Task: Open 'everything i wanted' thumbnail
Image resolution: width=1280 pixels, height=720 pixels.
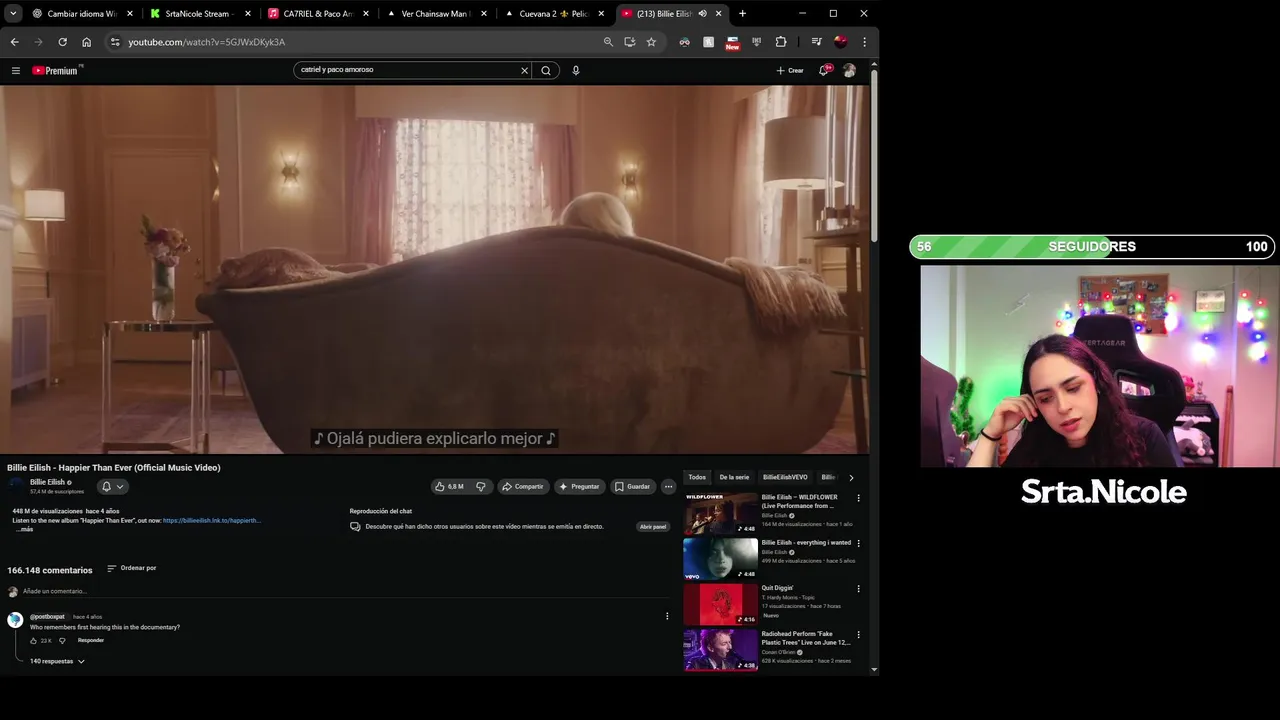Action: [720, 558]
